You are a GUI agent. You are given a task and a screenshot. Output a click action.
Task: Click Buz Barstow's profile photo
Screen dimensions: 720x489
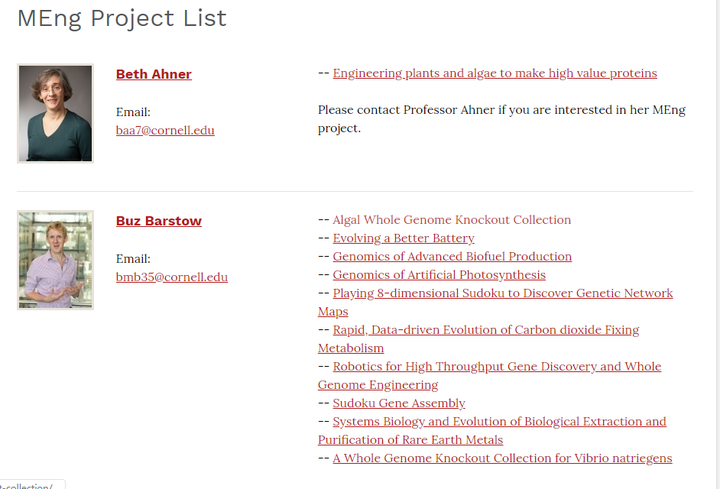[55, 259]
